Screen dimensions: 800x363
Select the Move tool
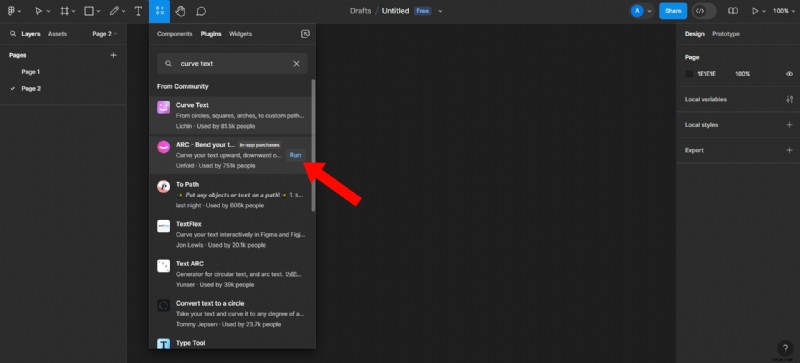tap(39, 11)
